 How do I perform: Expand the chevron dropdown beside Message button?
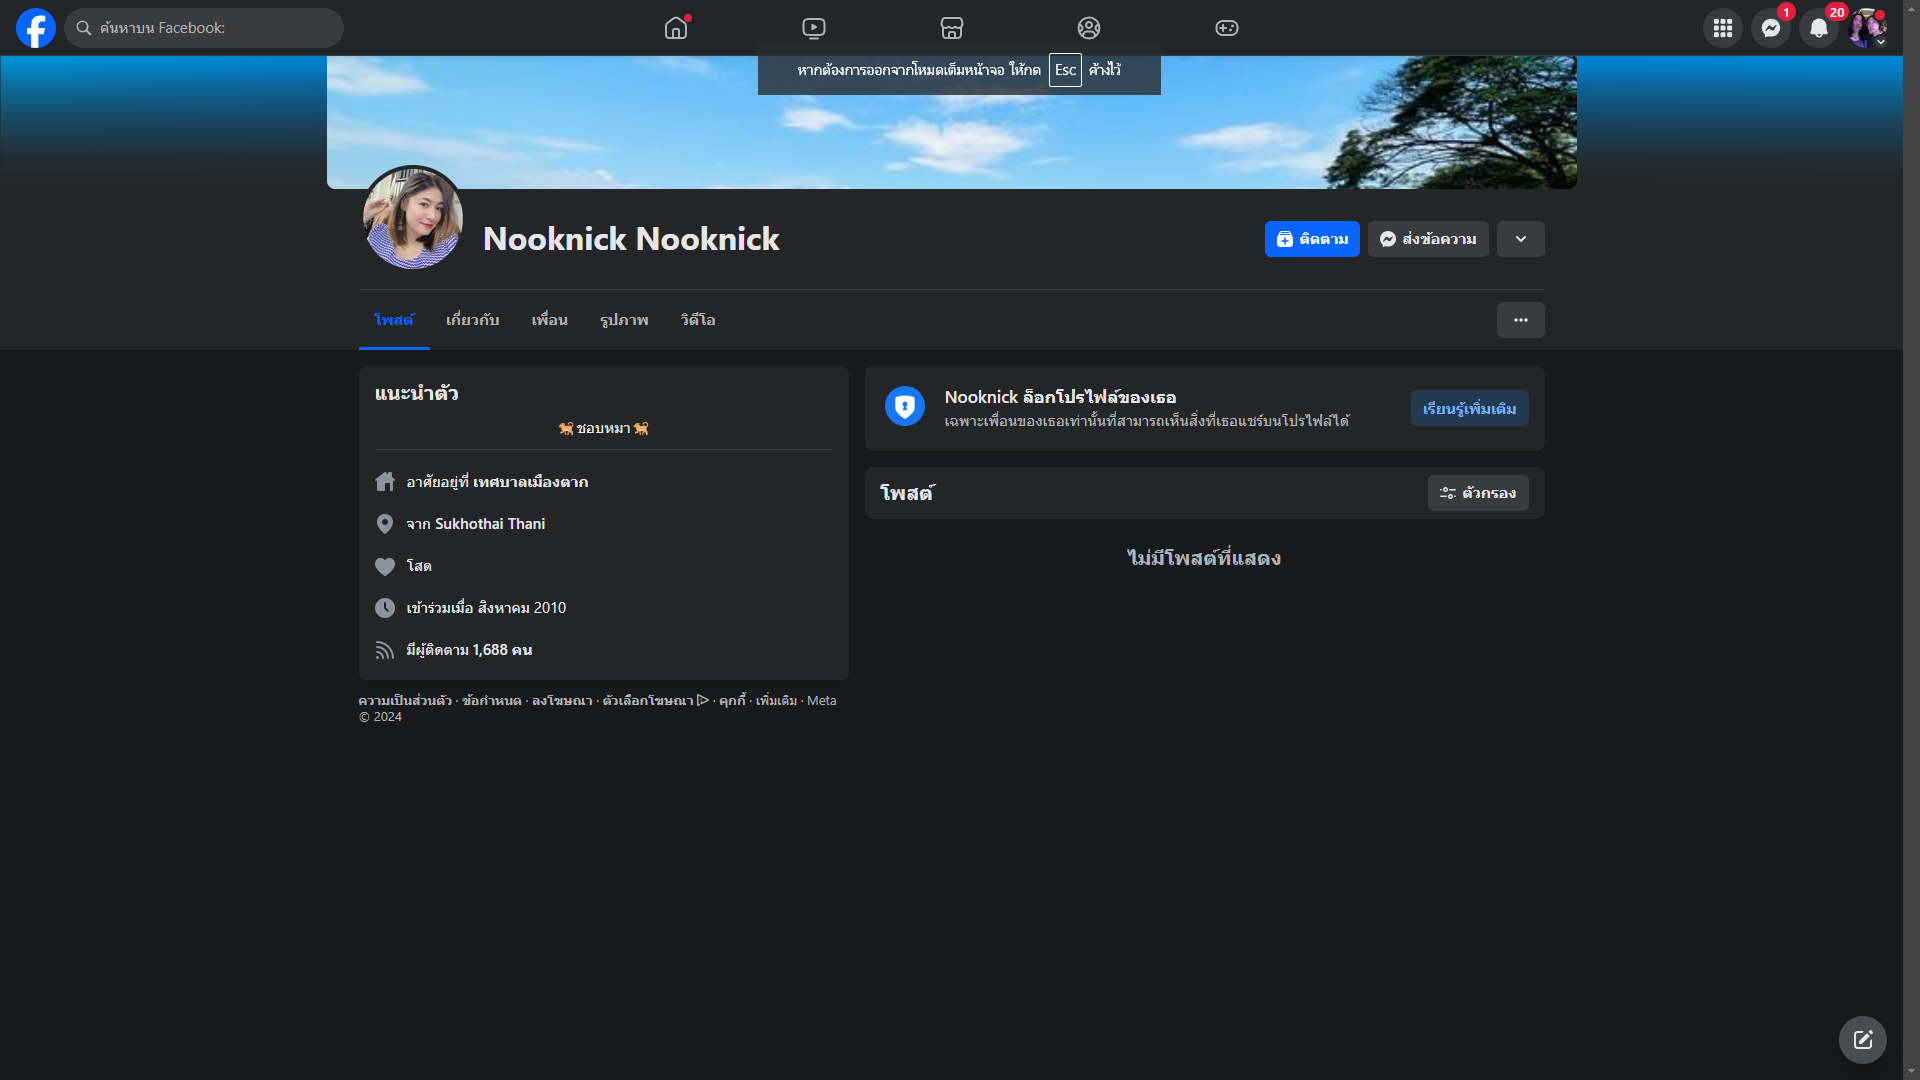pos(1521,239)
